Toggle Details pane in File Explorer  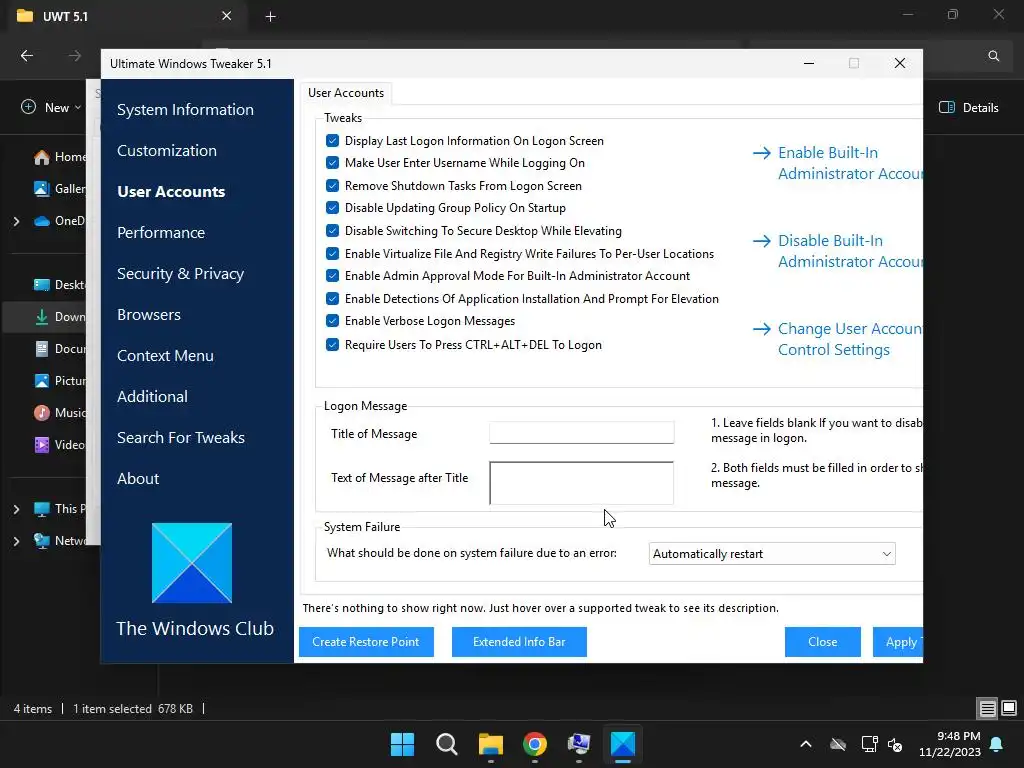pos(968,108)
